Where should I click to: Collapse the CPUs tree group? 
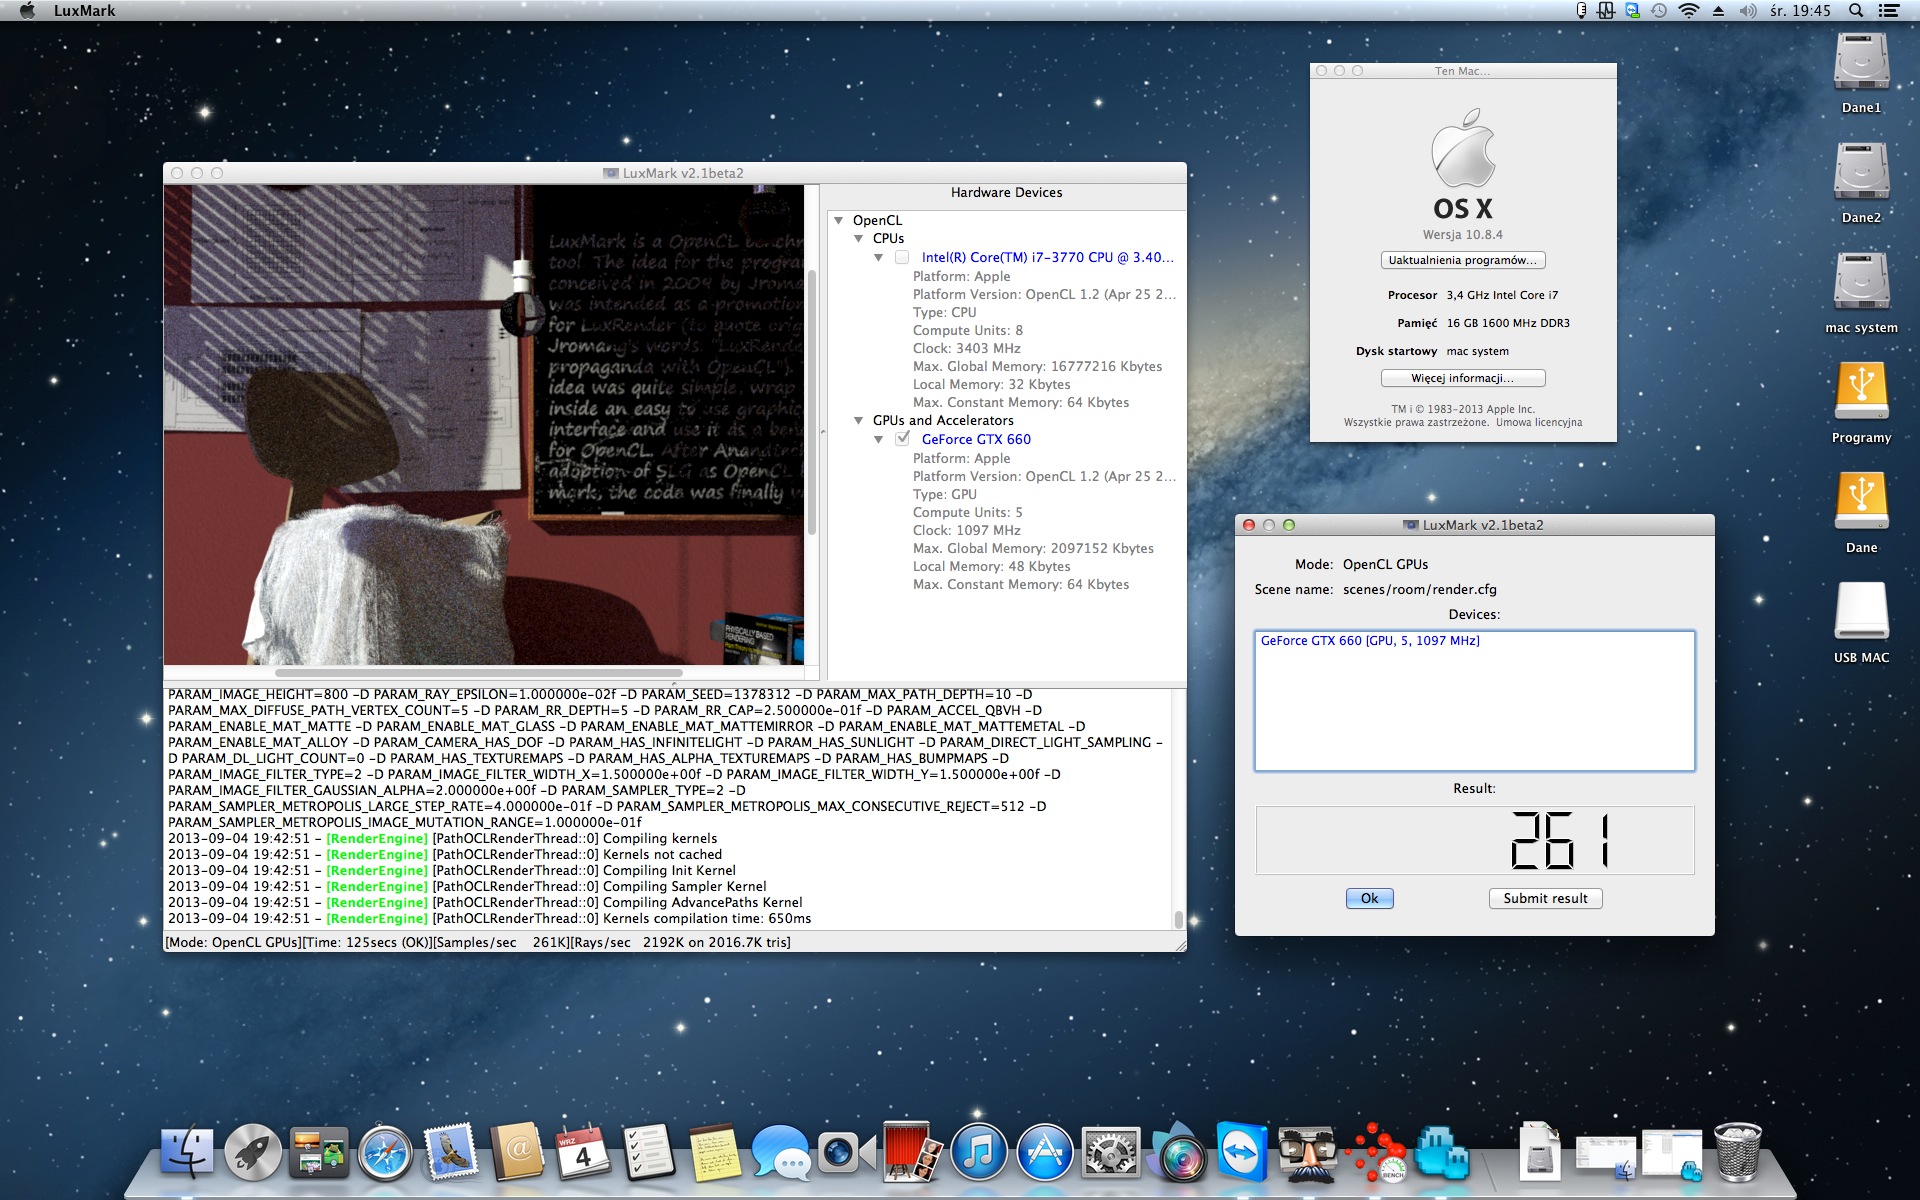[x=859, y=238]
